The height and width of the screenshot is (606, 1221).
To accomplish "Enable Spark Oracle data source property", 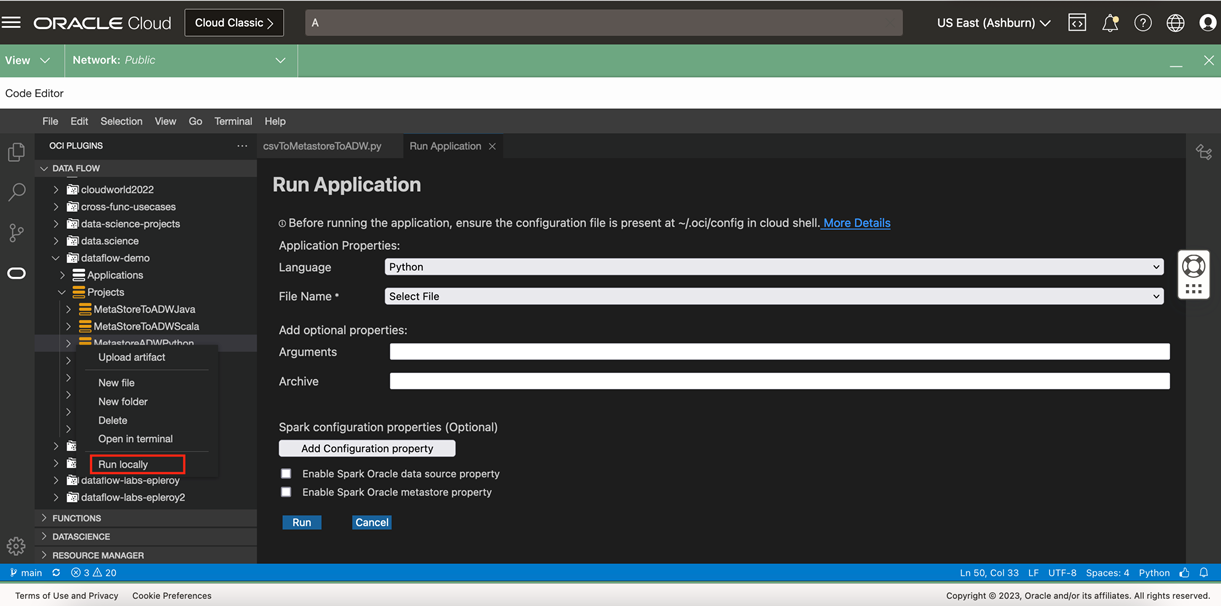I will [x=286, y=473].
